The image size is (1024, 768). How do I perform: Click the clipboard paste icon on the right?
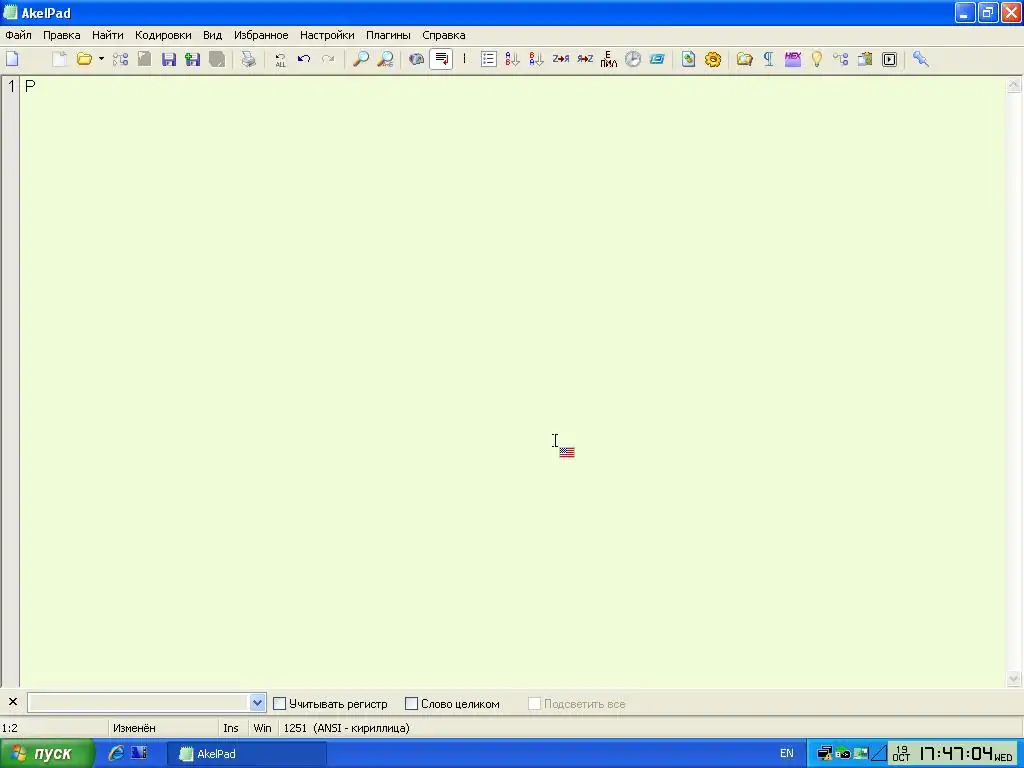pyautogui.click(x=865, y=59)
